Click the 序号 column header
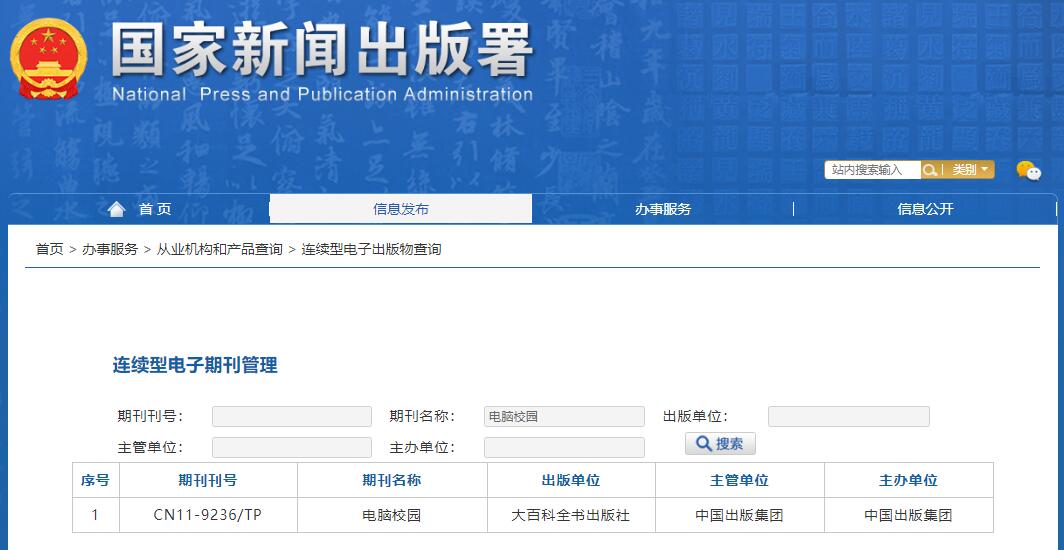The width and height of the screenshot is (1064, 550). pyautogui.click(x=95, y=480)
